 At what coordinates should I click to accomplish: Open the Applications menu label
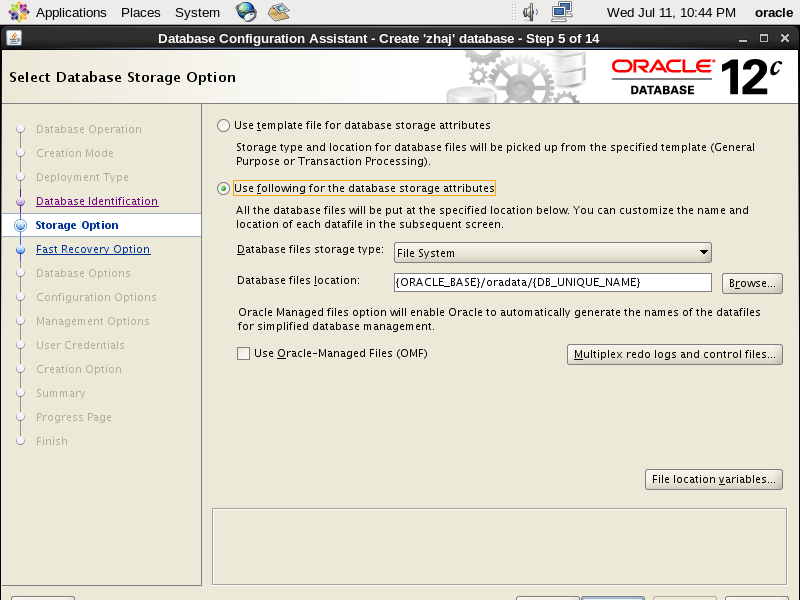tap(71, 12)
